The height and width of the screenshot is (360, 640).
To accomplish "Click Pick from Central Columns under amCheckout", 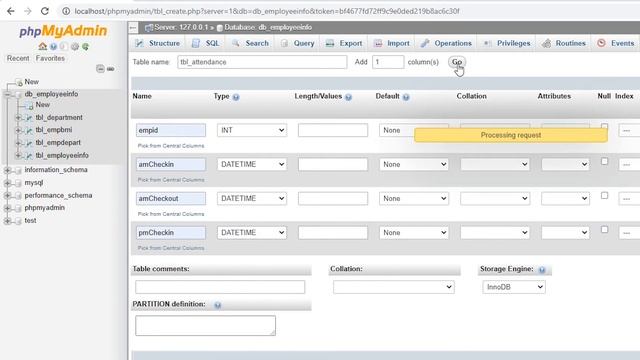I will 171,214.
